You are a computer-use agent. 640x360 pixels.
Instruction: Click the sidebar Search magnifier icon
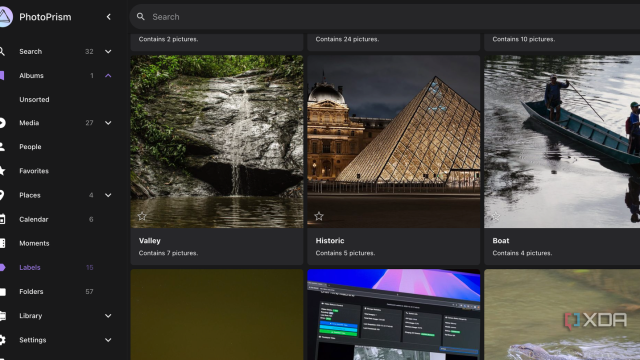[x=2, y=51]
